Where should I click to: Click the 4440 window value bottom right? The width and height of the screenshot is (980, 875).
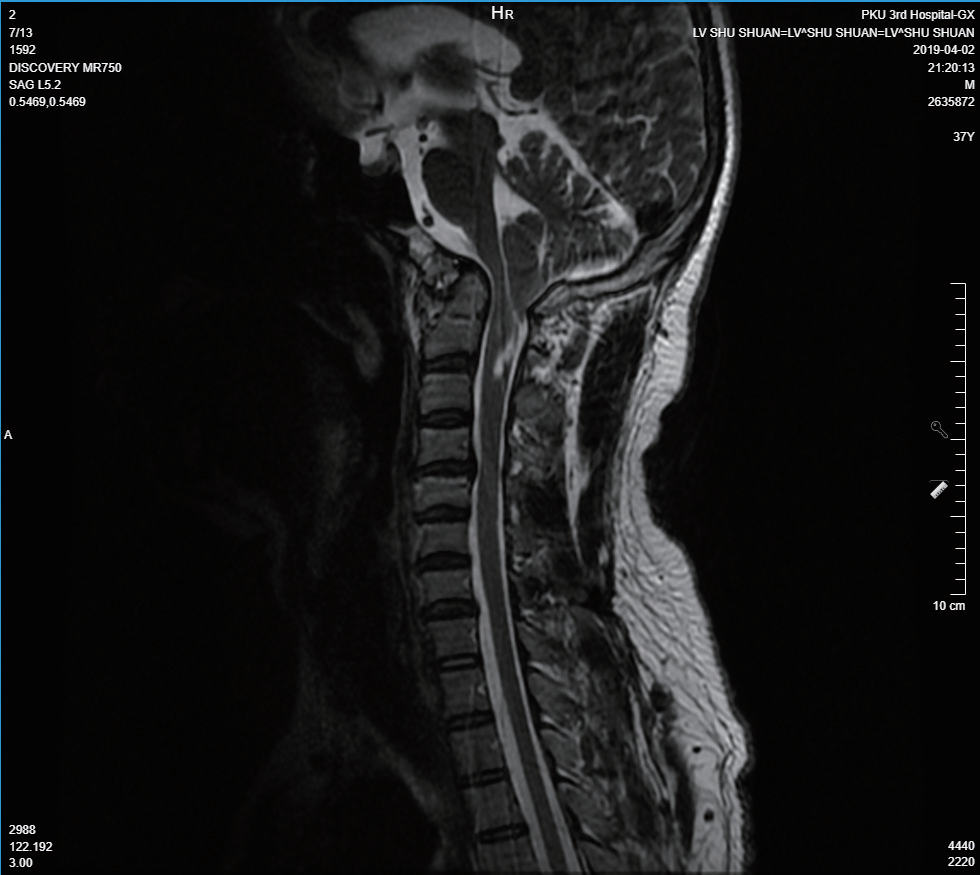[959, 846]
